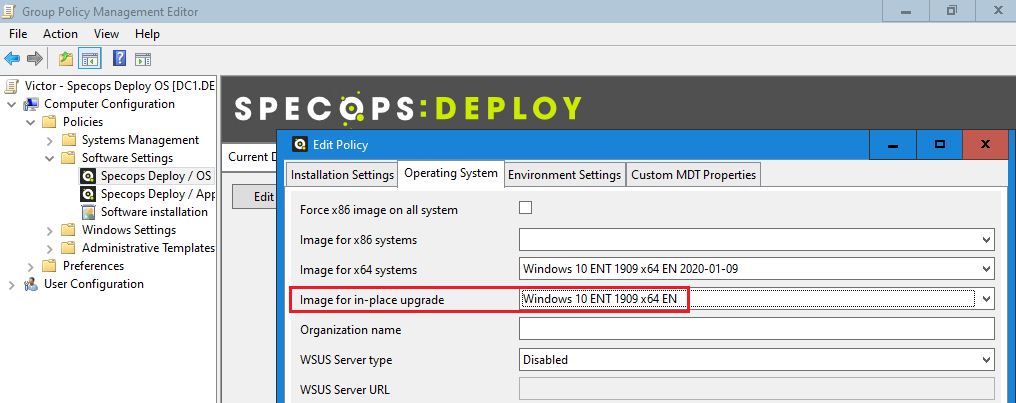Expand the Administrative Templates tree node
The image size is (1016, 403).
[50, 248]
